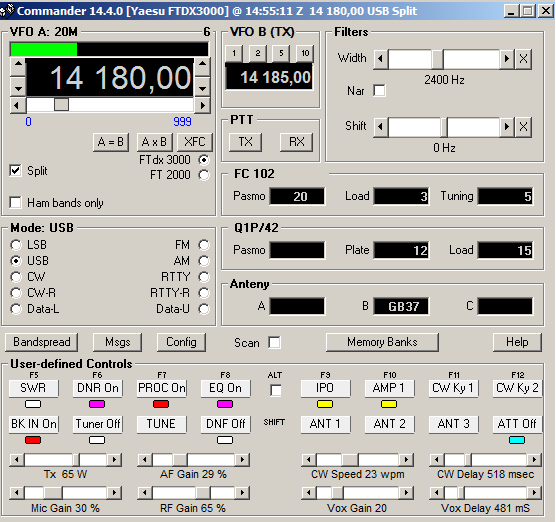This screenshot has width=556, height=522.
Task: Click the VFO B 10 step button
Action: pyautogui.click(x=305, y=54)
